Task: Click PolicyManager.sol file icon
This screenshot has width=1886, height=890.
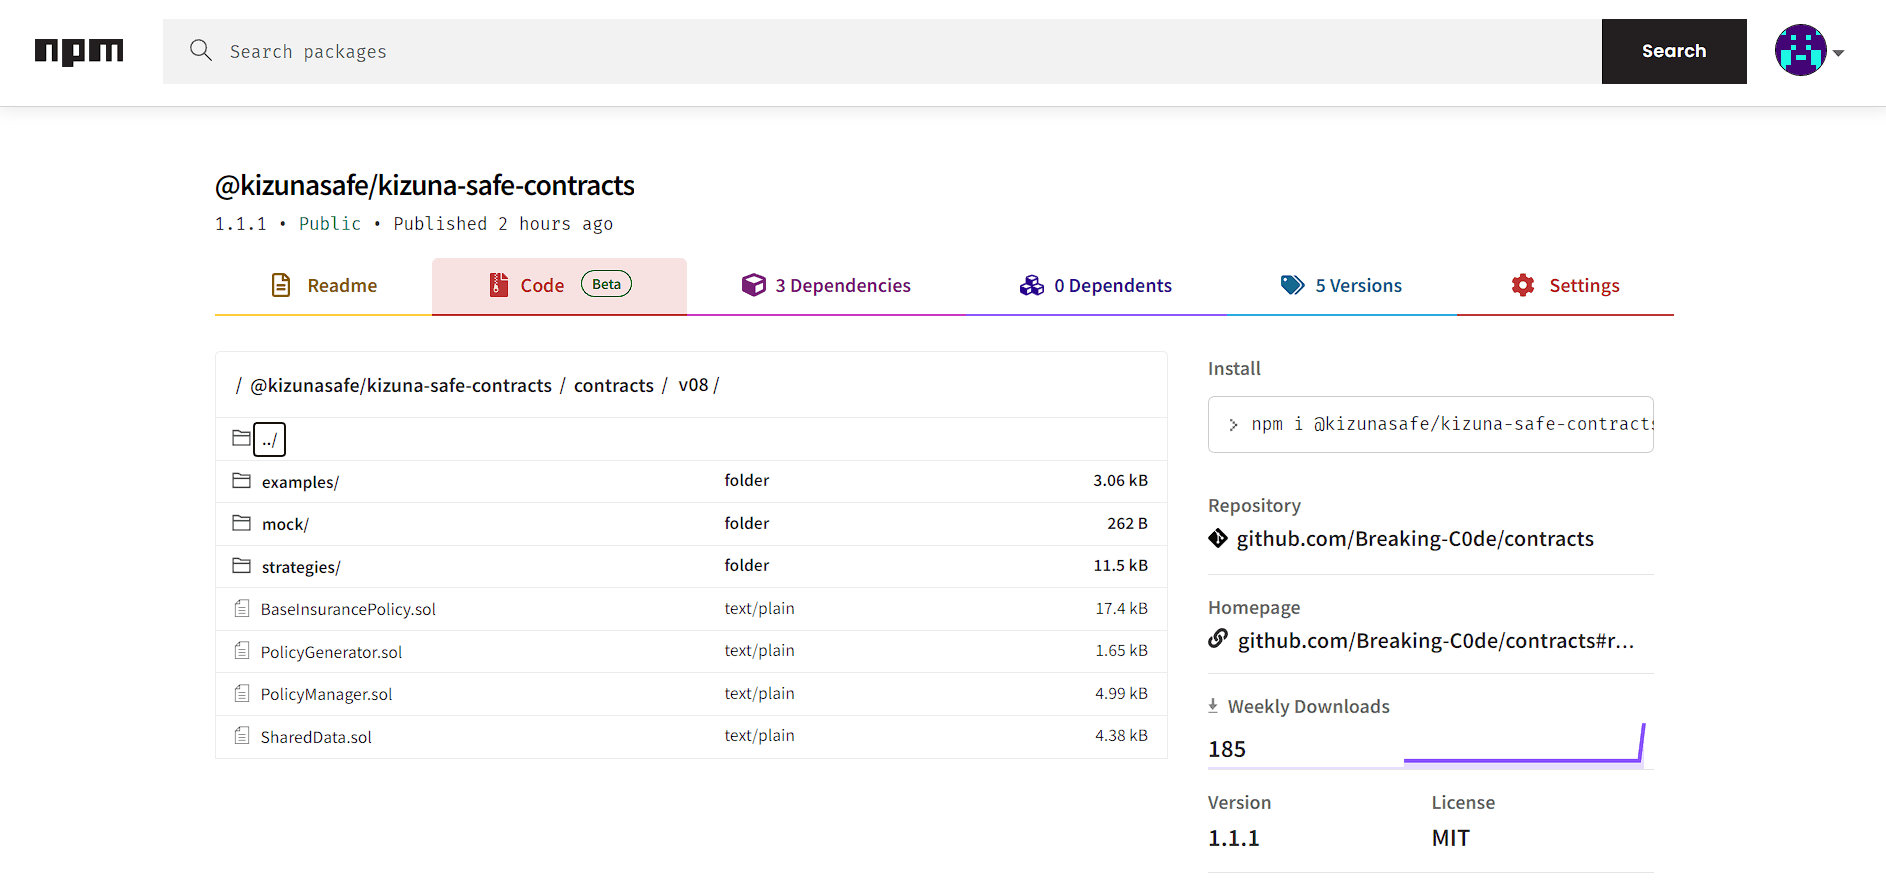Action: (x=242, y=693)
